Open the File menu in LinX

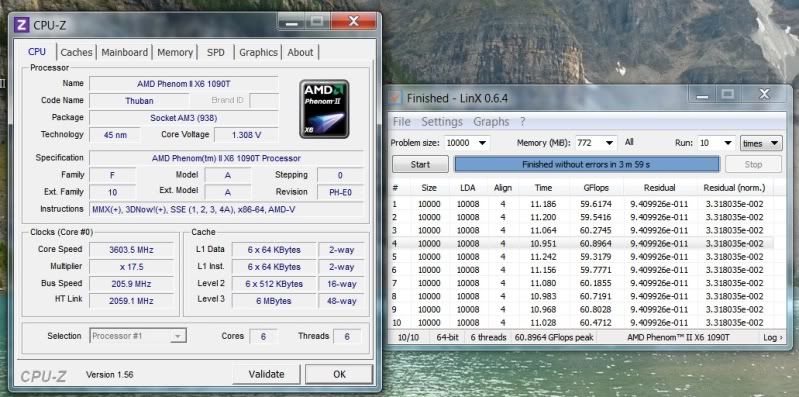coord(402,122)
